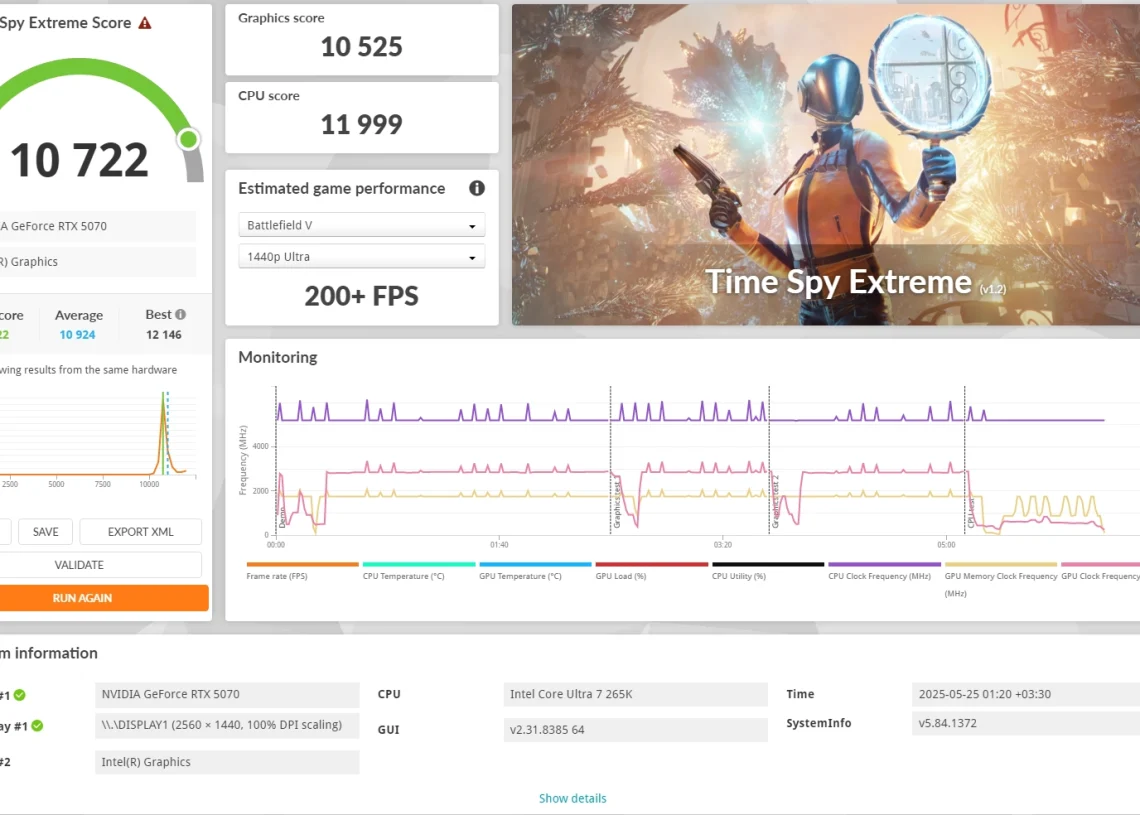Click the Time Spy Extreme banner image
Screen dimensions: 1140x815
click(x=826, y=164)
